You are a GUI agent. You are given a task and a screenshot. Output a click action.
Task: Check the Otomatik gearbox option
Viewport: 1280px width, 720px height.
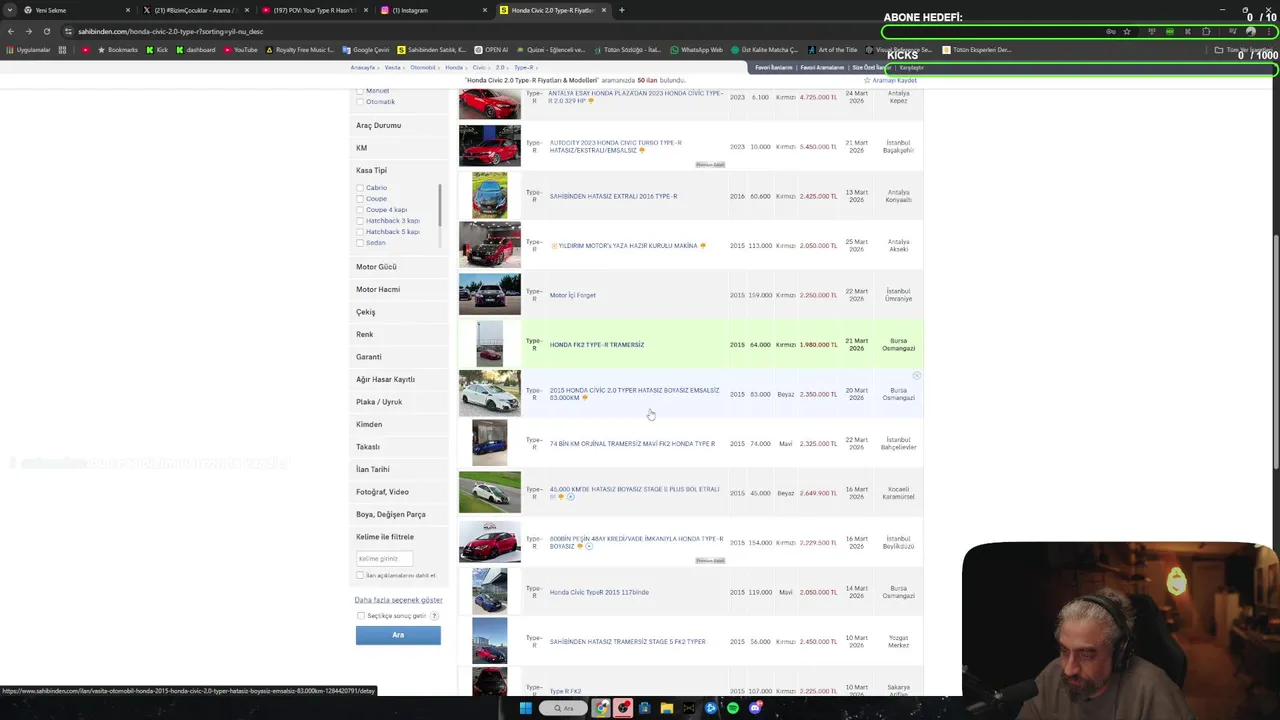(360, 102)
